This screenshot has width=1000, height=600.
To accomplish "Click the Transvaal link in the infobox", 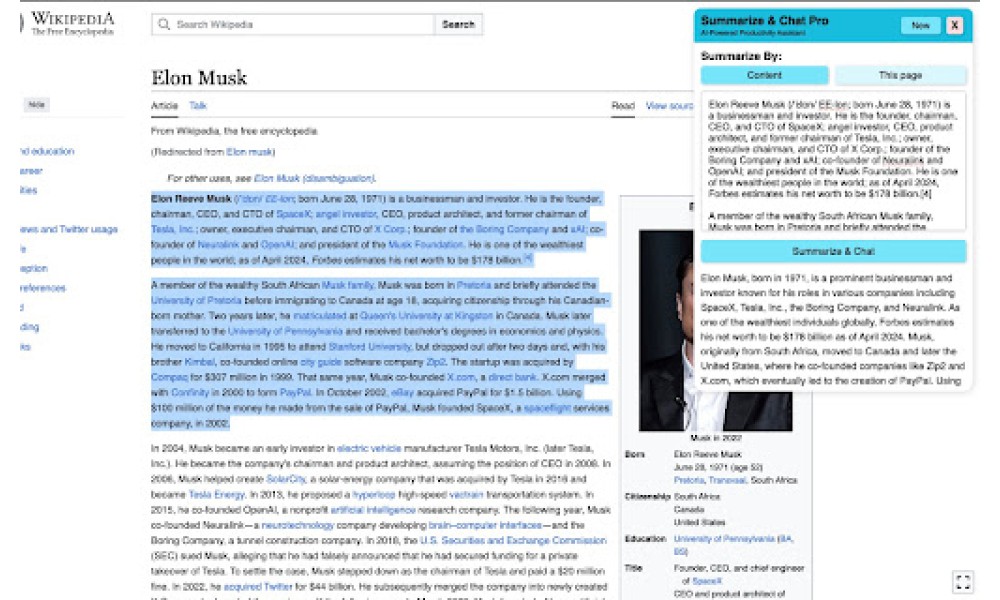I will (726, 480).
